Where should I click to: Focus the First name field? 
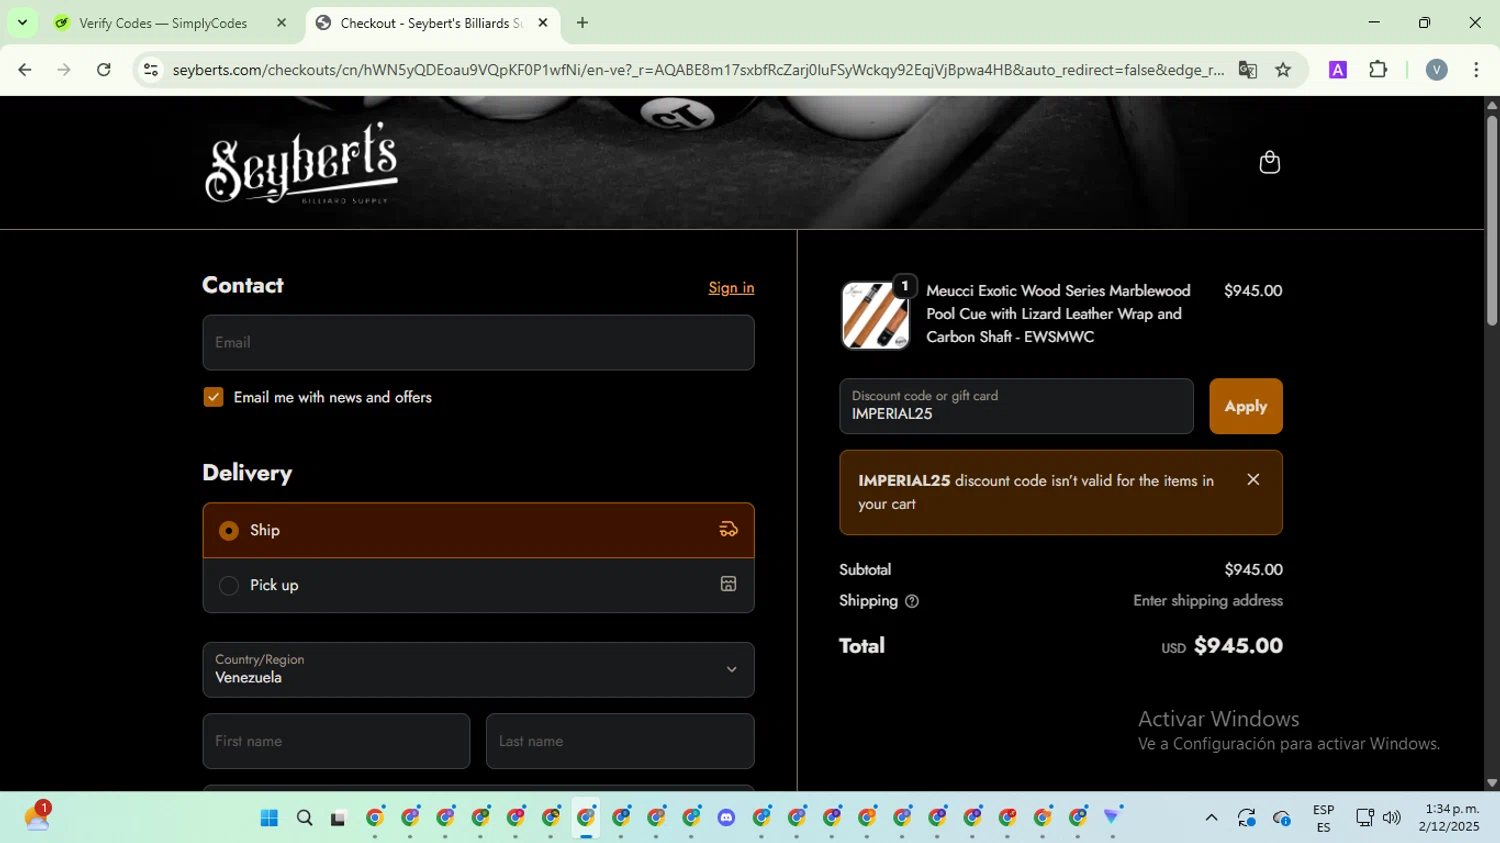(x=336, y=741)
